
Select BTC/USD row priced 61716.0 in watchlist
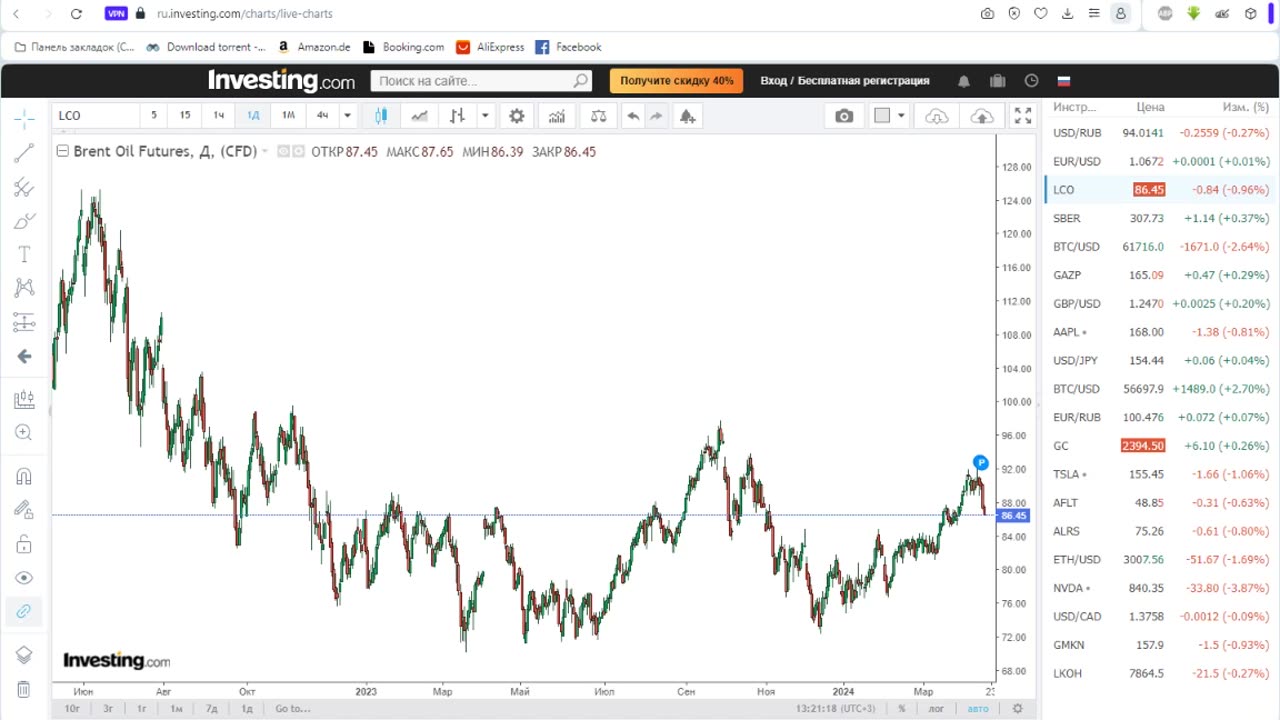tap(1161, 247)
